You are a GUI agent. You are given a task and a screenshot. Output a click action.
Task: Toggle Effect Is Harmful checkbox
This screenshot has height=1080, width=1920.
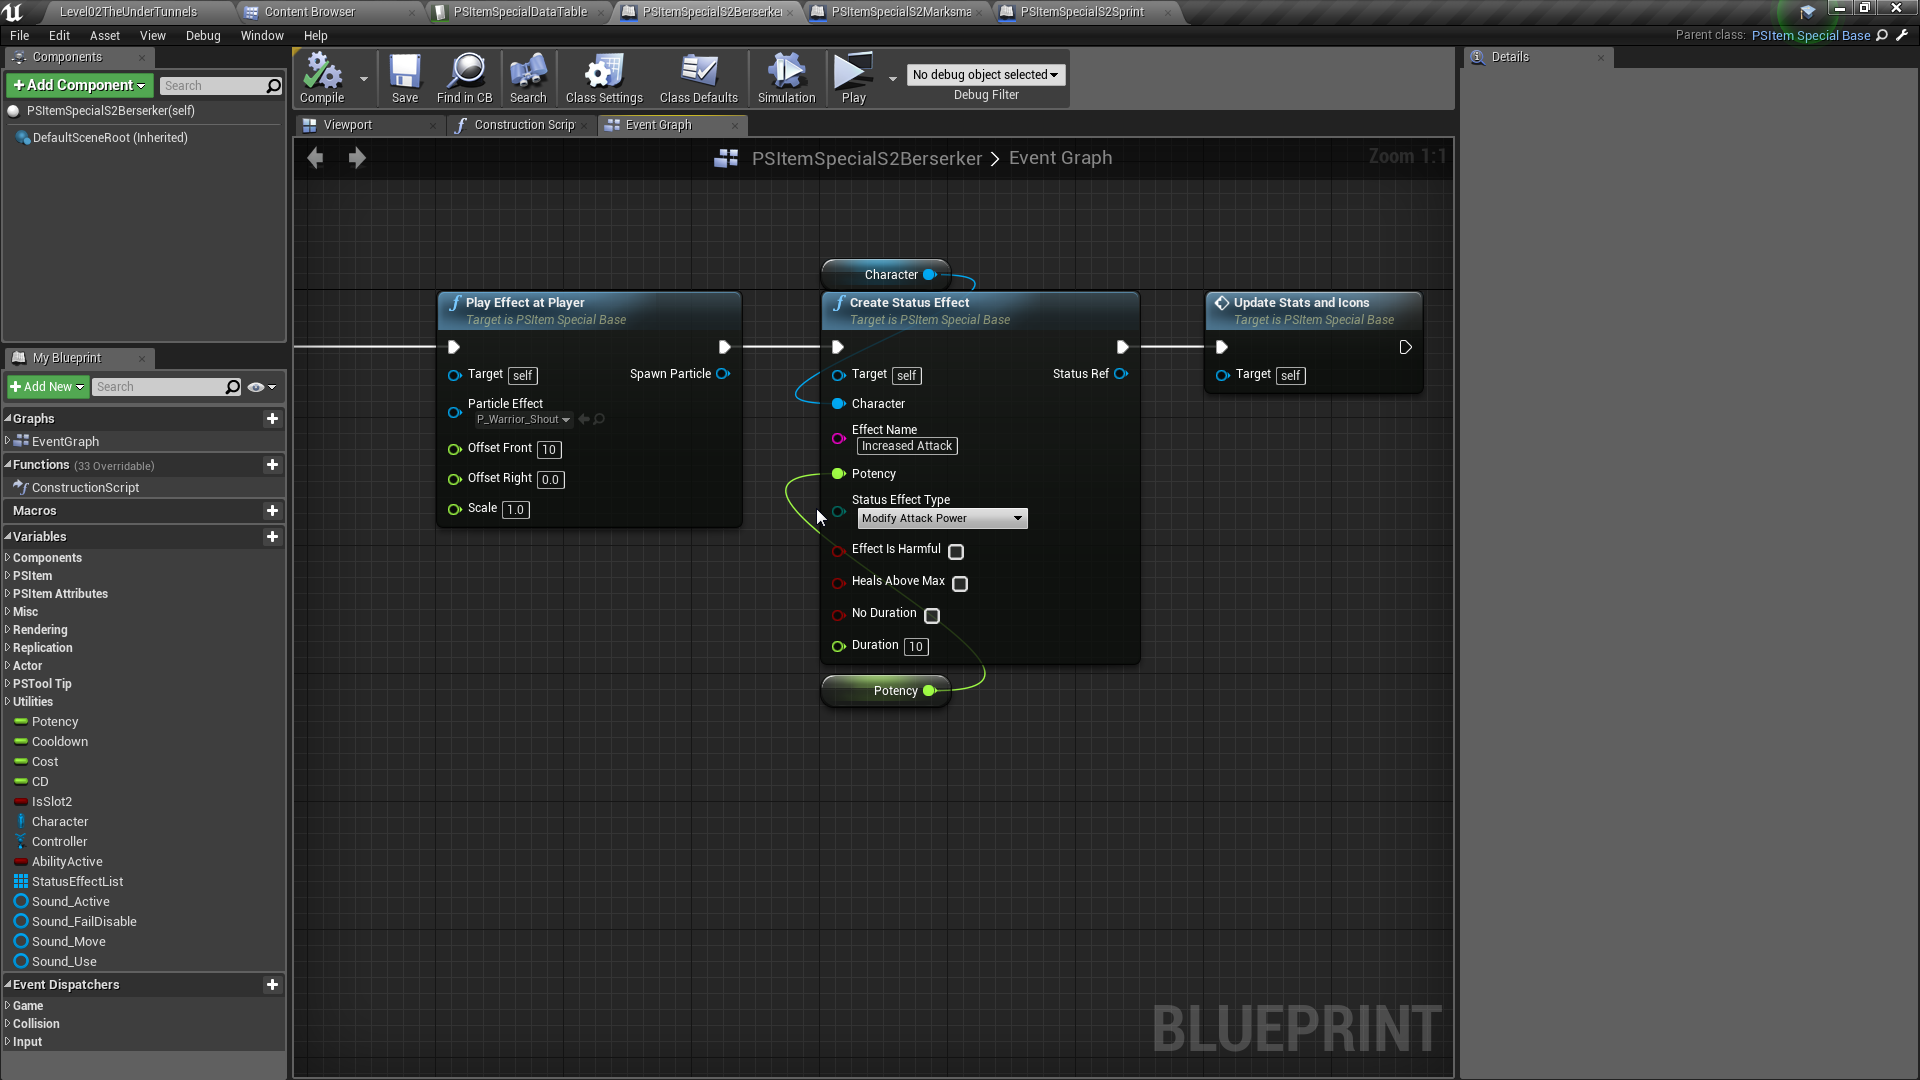click(x=956, y=552)
